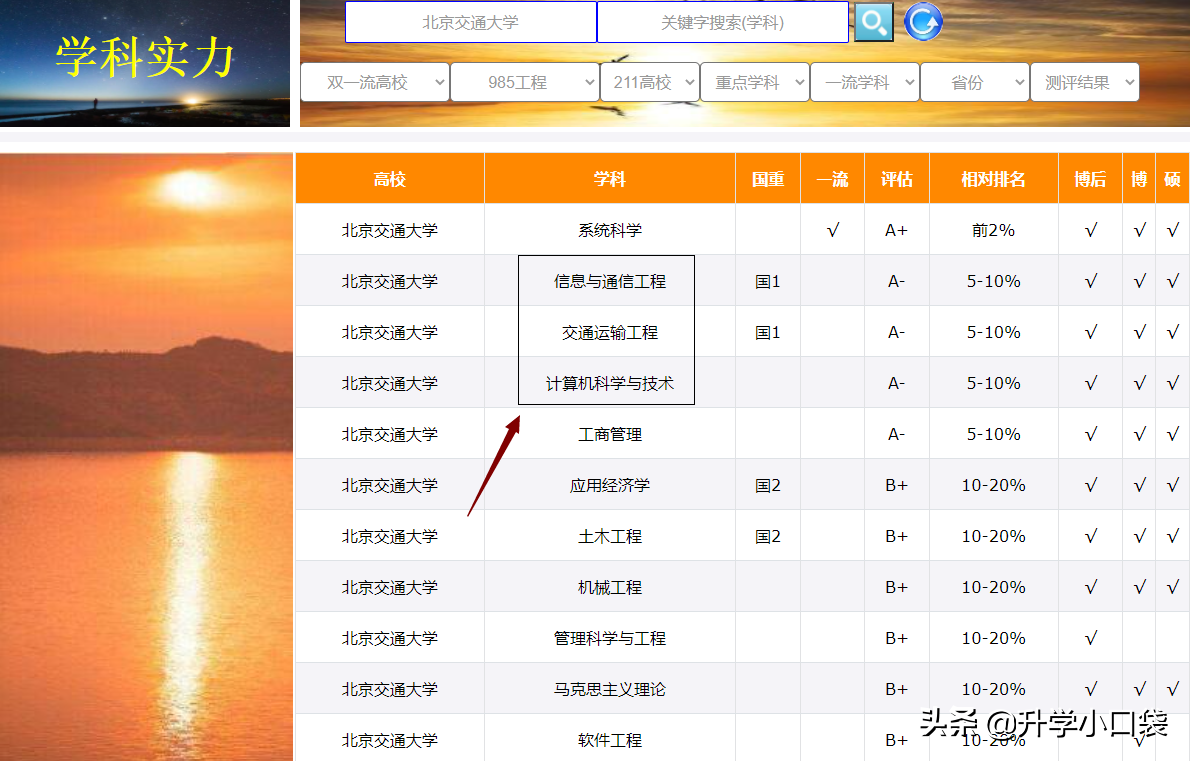
Task: Select the 软件工程 subject entry
Action: (x=610, y=739)
